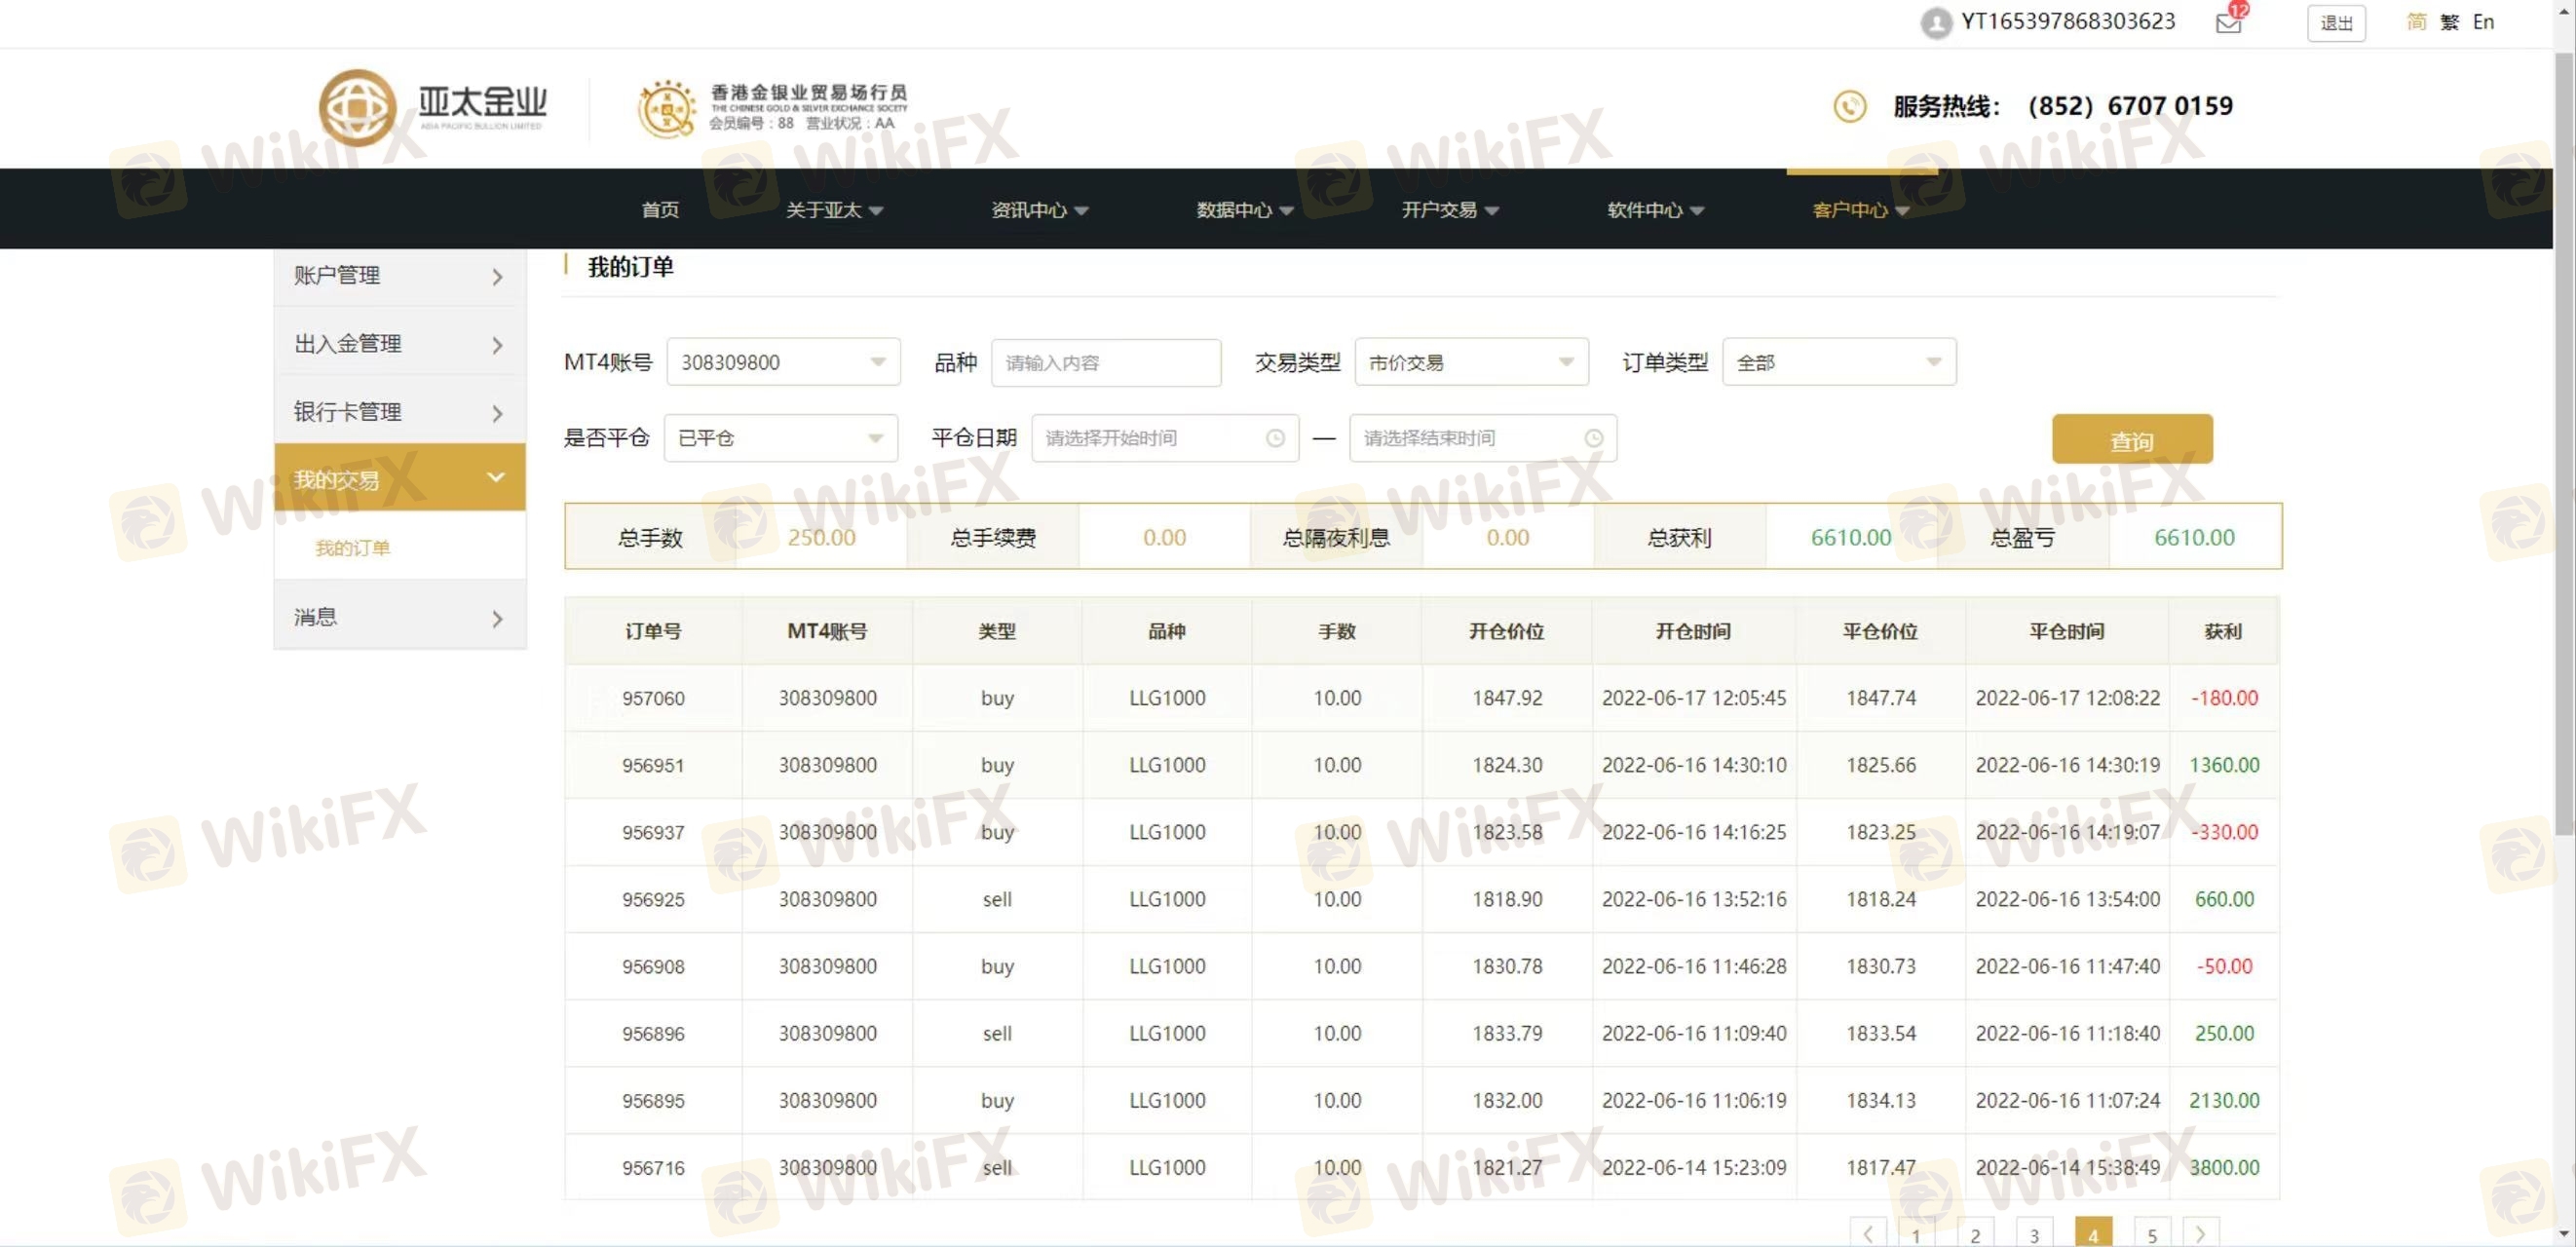Image resolution: width=2576 pixels, height=1247 pixels.
Task: Click the 退出 logout button
Action: click(x=2335, y=23)
